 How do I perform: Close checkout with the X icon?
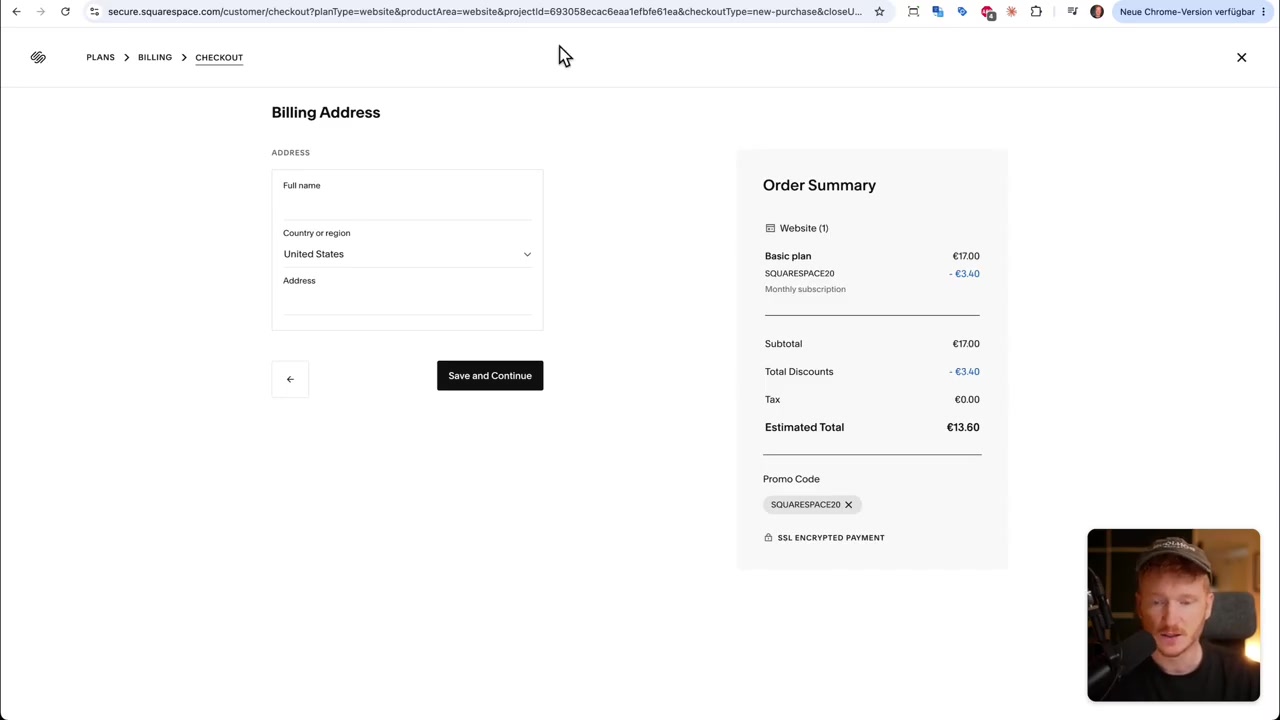tap(1241, 57)
